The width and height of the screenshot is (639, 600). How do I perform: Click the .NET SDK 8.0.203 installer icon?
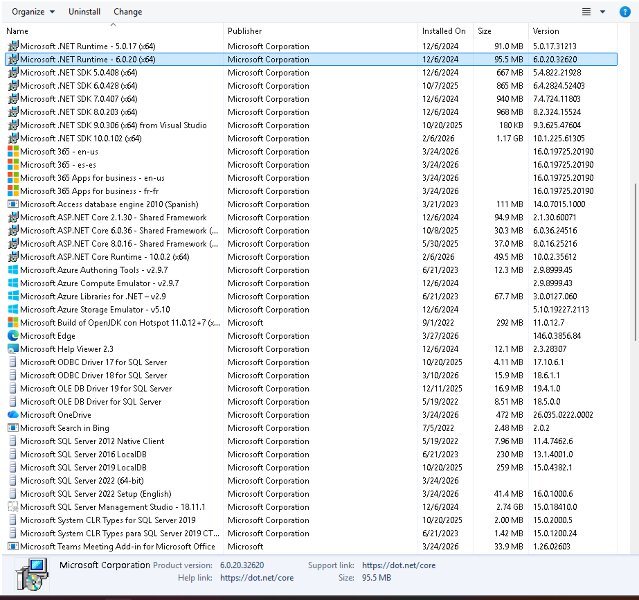pyautogui.click(x=13, y=112)
